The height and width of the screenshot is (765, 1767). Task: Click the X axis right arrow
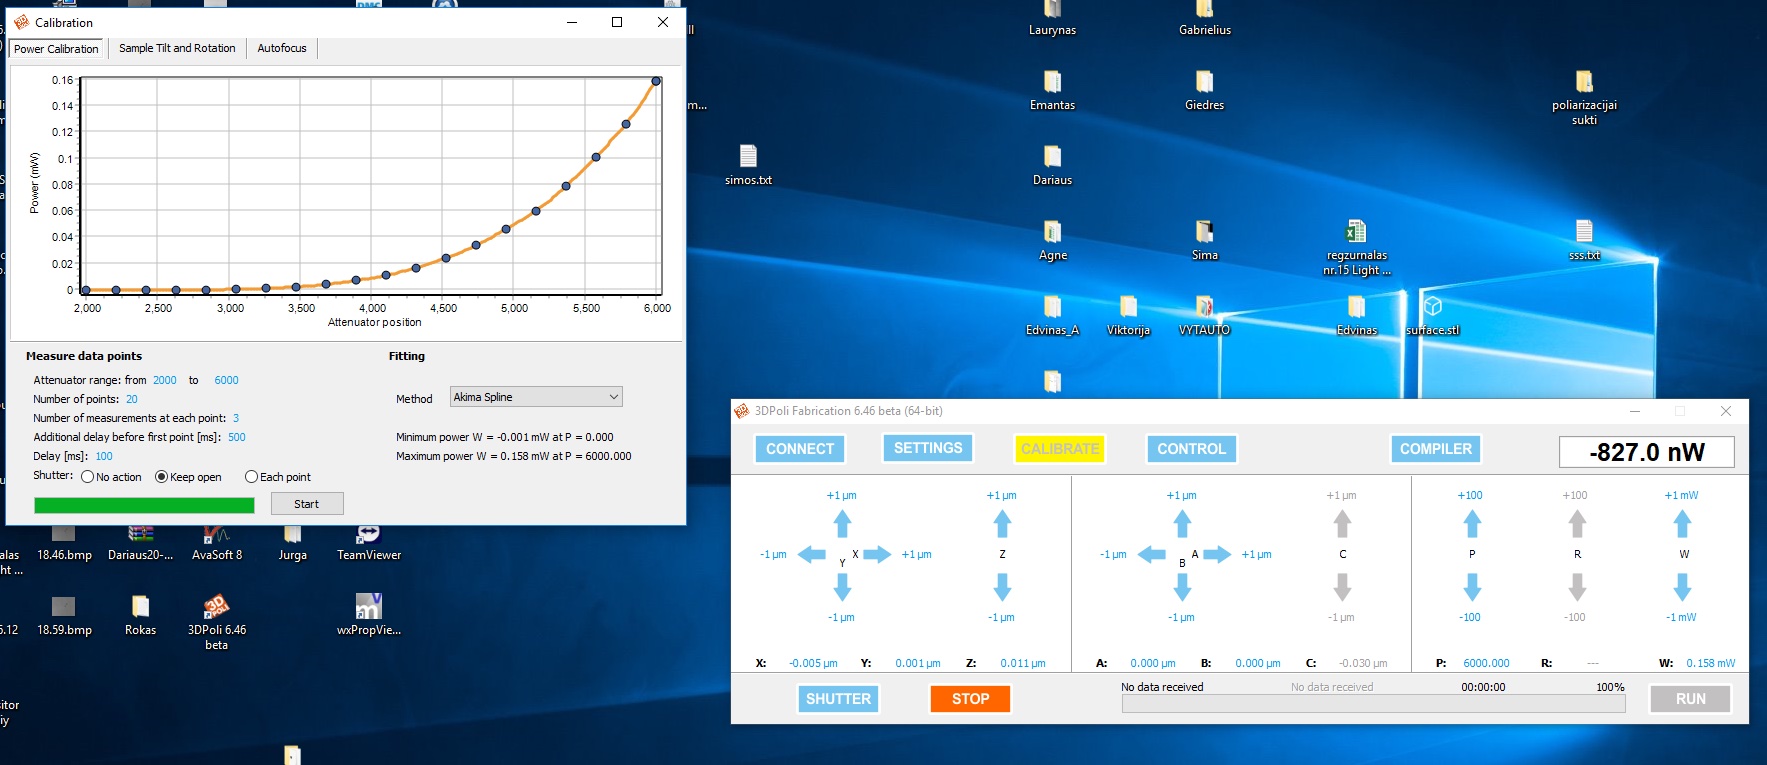(x=877, y=554)
